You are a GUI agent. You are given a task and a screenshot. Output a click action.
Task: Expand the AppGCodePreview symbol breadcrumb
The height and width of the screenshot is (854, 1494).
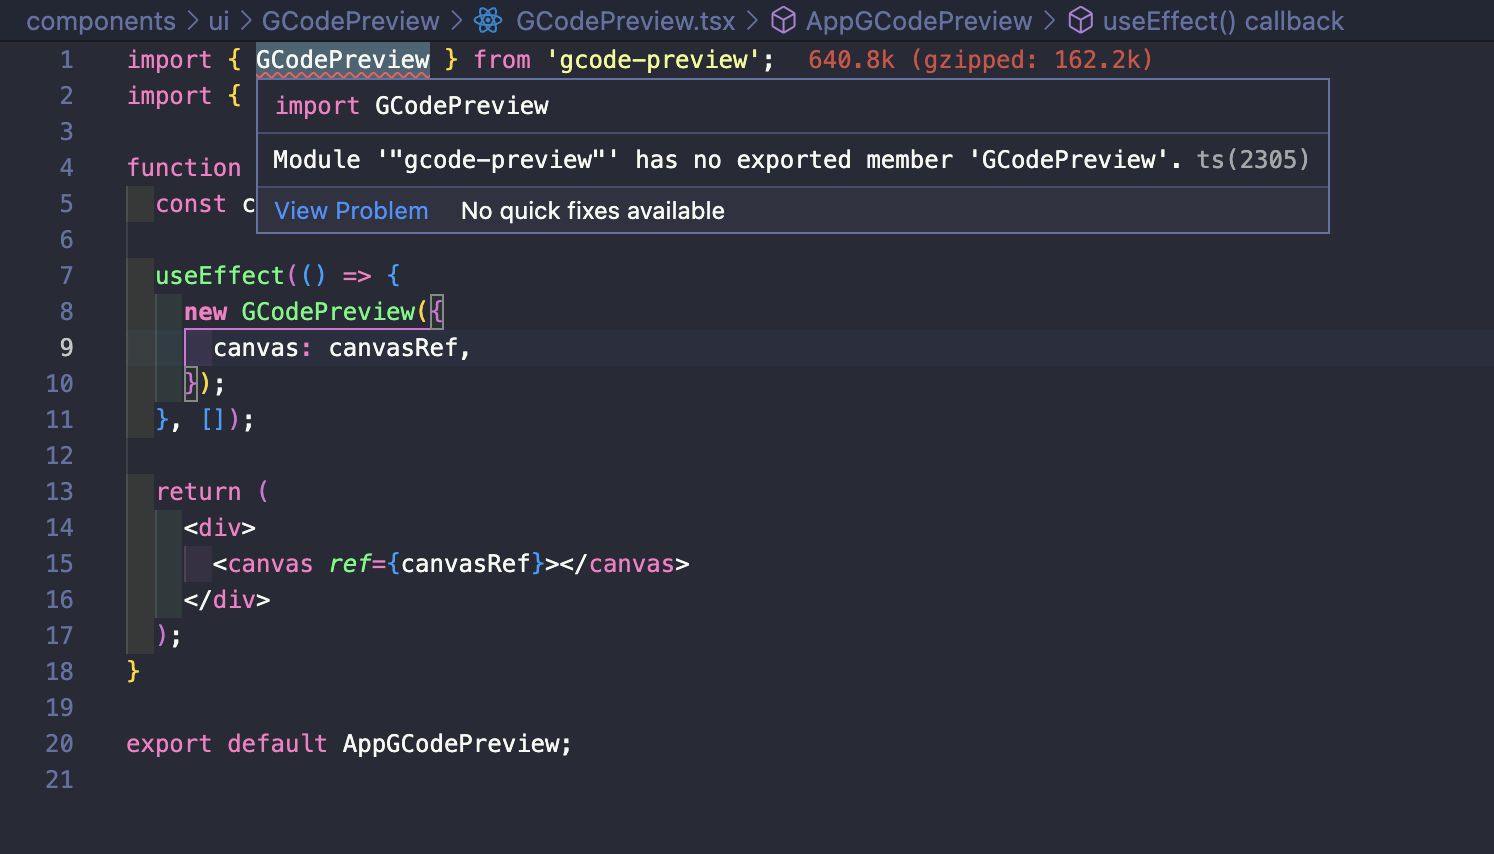919,21
